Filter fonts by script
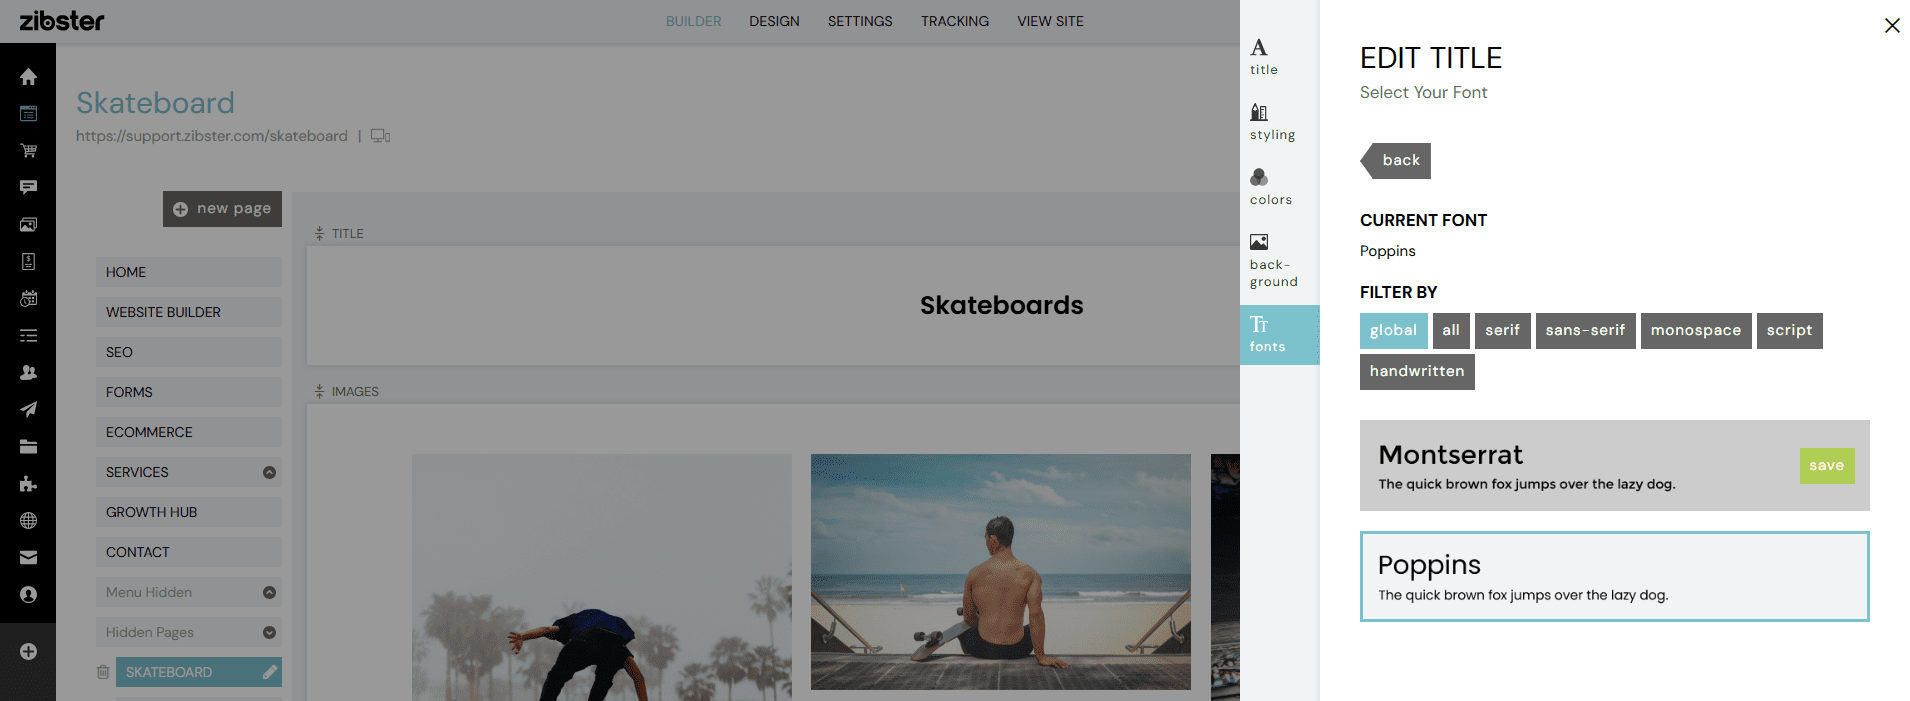Image resolution: width=1910 pixels, height=701 pixels. pos(1789,331)
